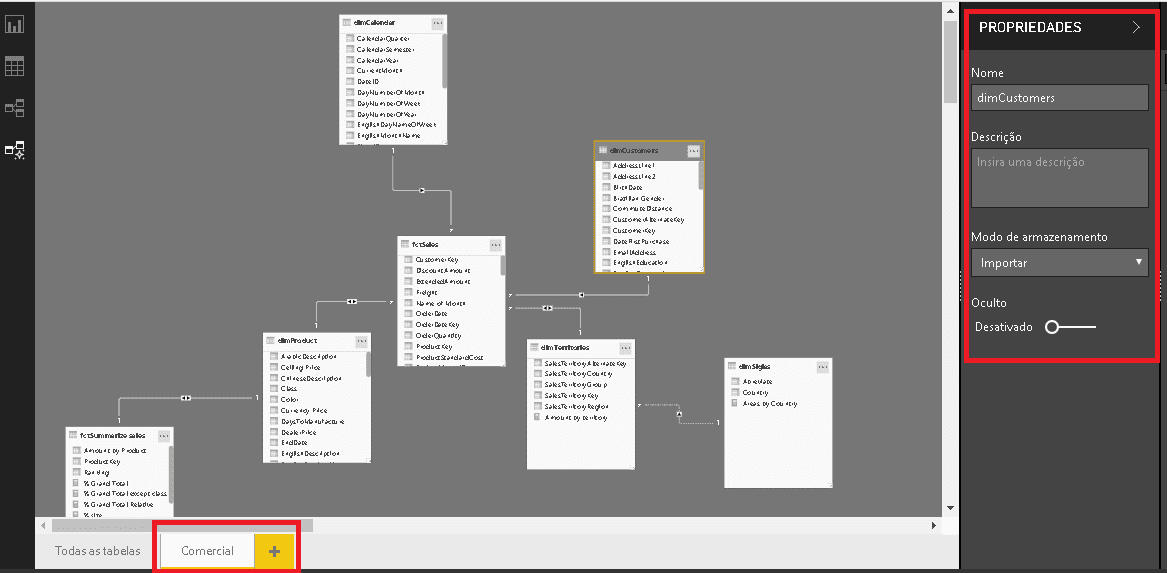Viewport: 1167px width, 573px height.
Task: Click table icon in dimTerritories header
Action: [x=536, y=347]
